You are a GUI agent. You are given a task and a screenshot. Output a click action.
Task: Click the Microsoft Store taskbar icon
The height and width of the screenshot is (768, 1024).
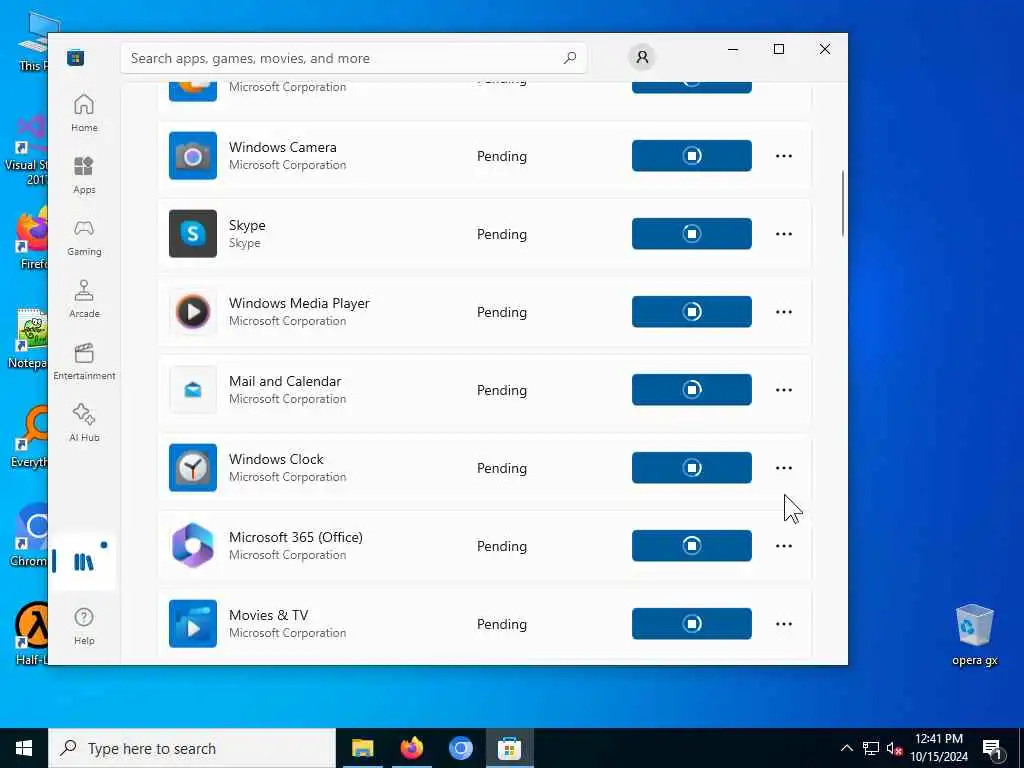coord(509,748)
